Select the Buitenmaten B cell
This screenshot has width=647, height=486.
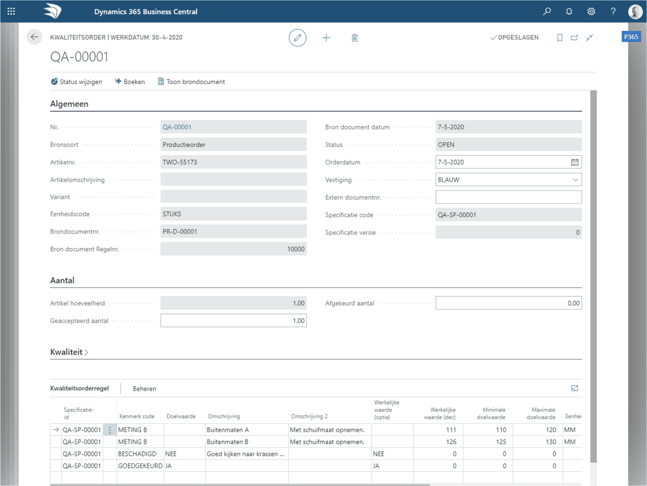247,442
